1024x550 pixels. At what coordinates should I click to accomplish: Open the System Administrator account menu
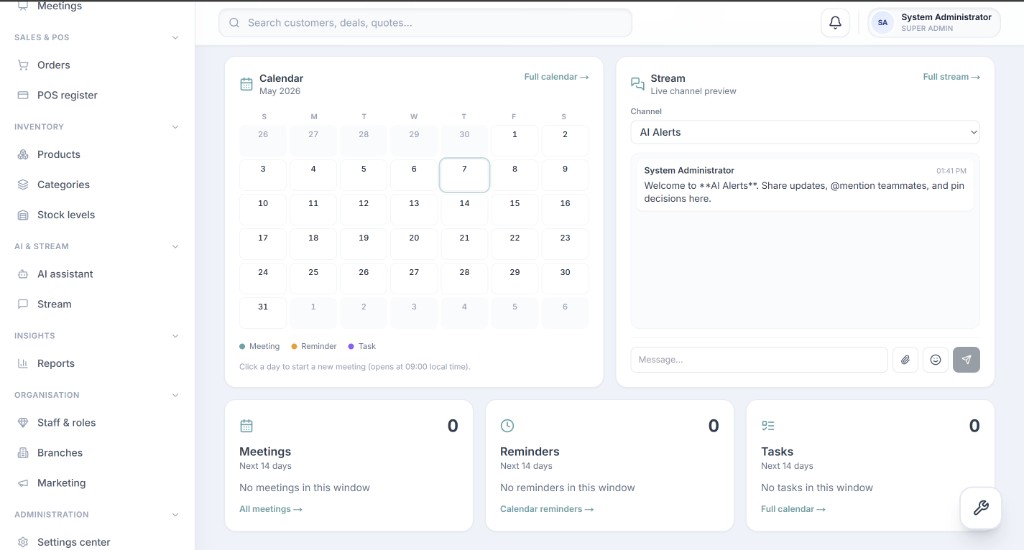coord(934,23)
